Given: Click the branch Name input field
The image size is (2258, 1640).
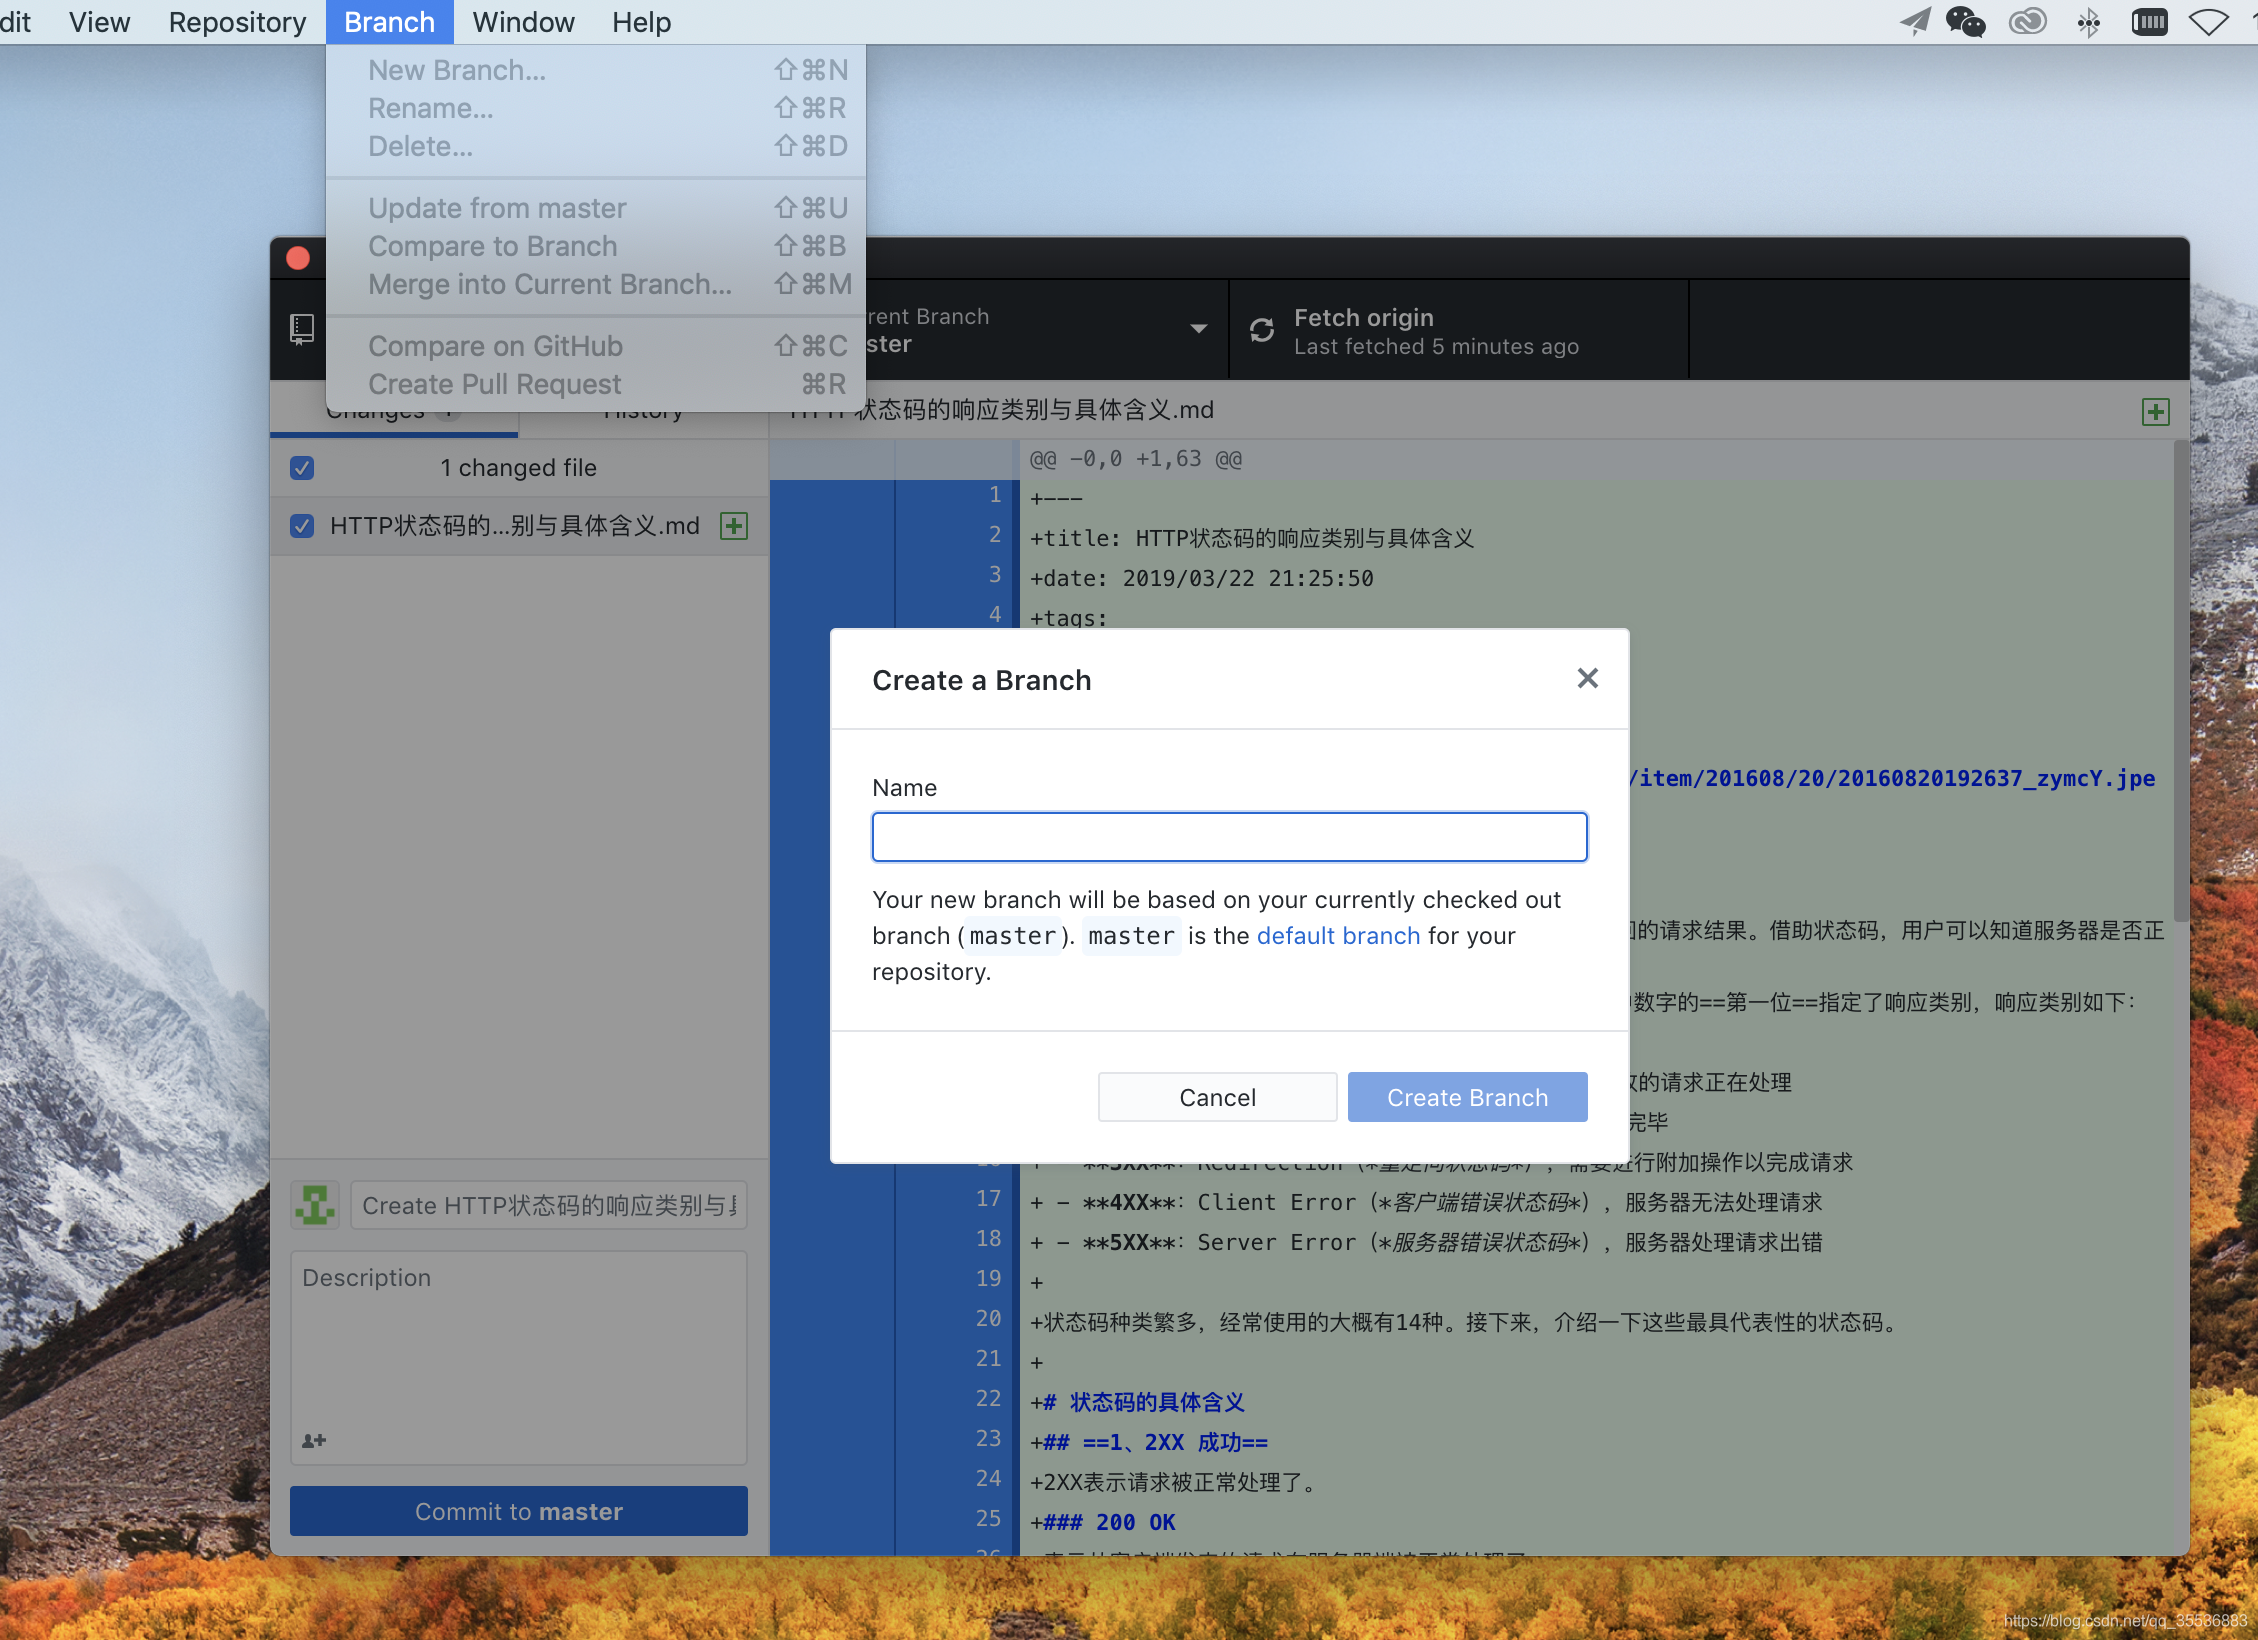Looking at the screenshot, I should [x=1228, y=836].
